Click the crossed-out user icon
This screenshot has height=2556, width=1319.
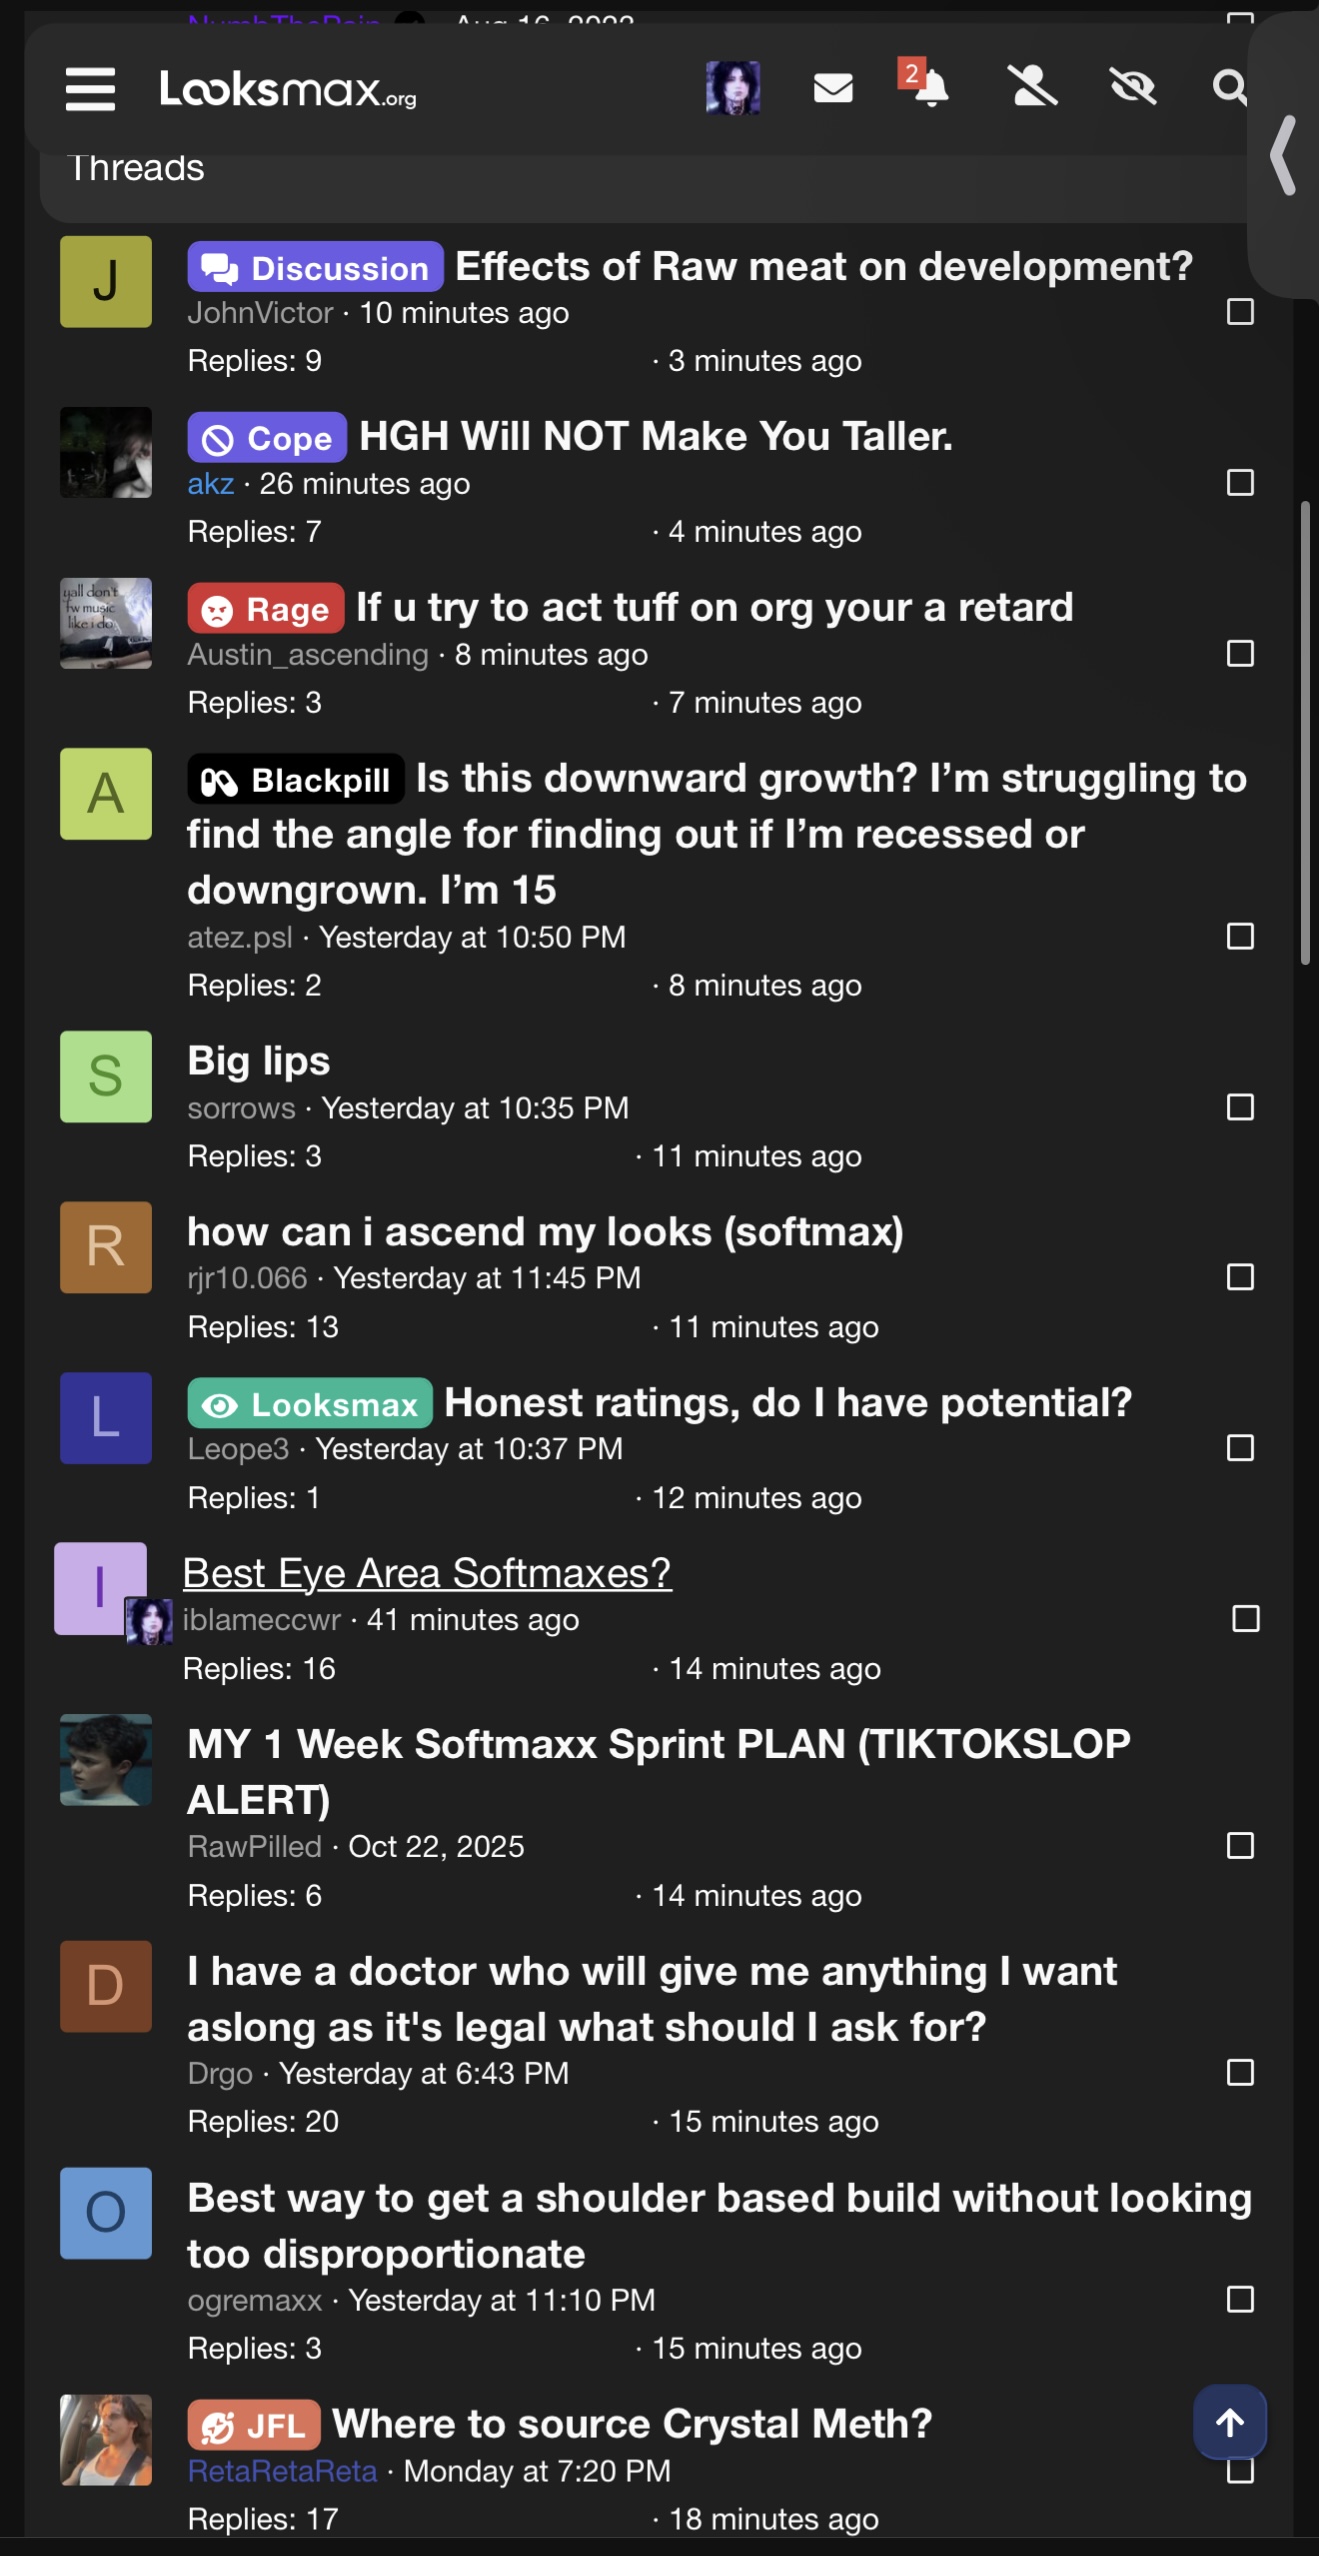coord(1031,88)
